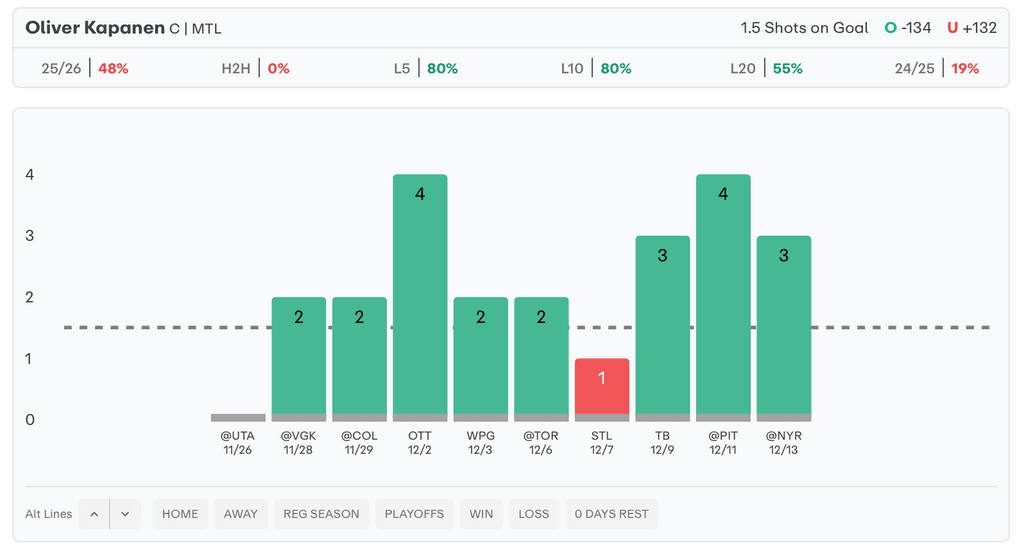Click the red STL 12/7 bar
The image size is (1024, 556).
click(602, 386)
